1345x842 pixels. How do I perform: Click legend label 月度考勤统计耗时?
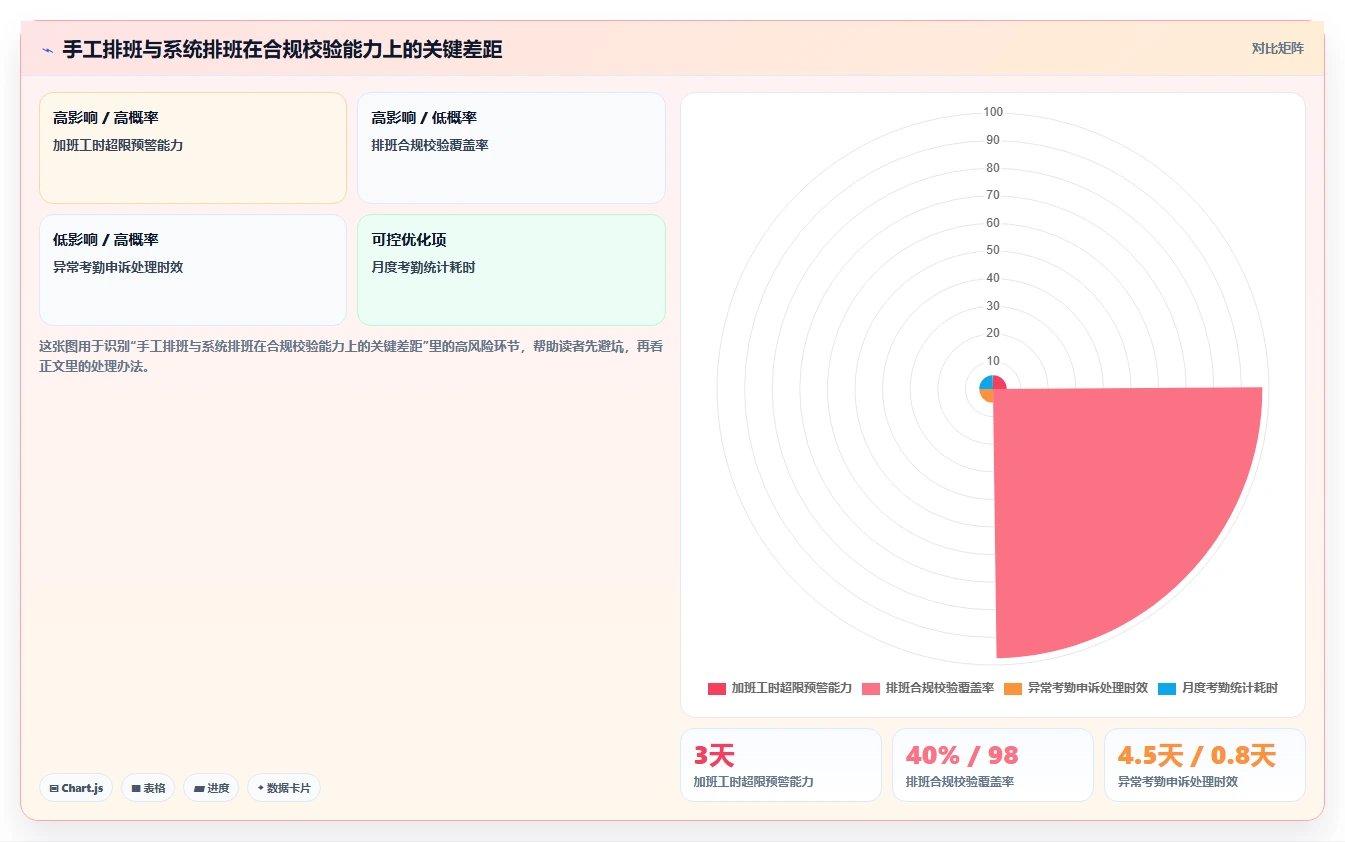point(1230,688)
